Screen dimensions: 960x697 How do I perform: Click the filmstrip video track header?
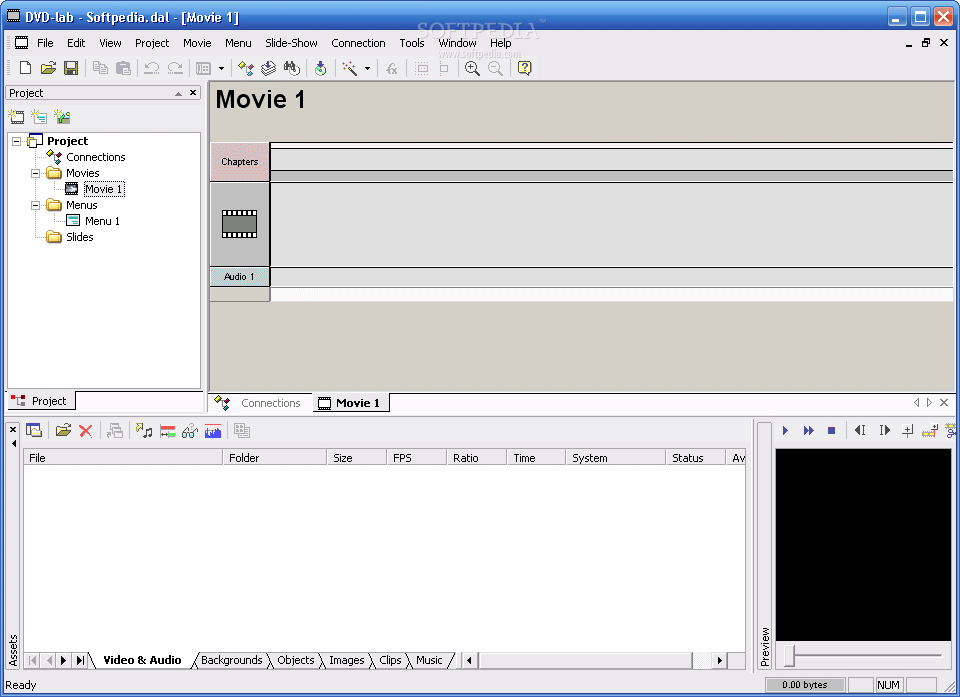pos(239,224)
